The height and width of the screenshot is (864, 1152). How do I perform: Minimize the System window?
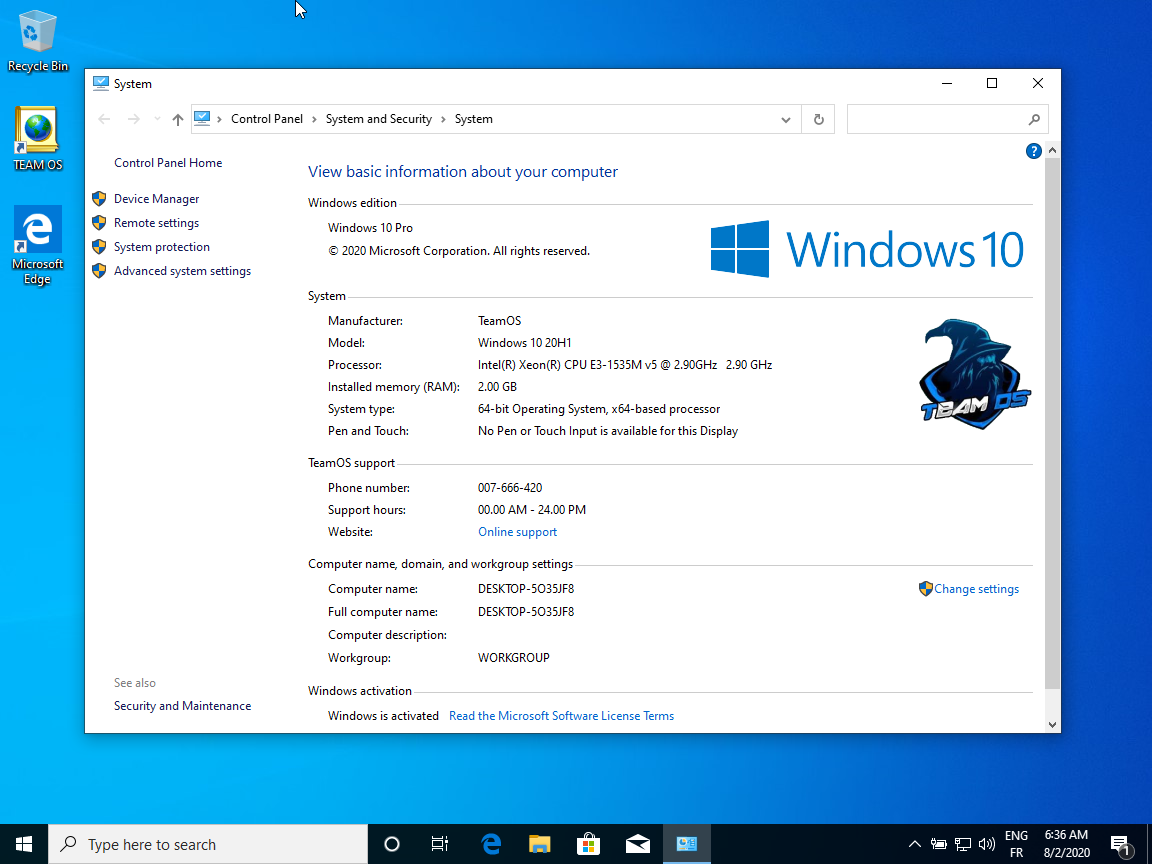pos(947,83)
